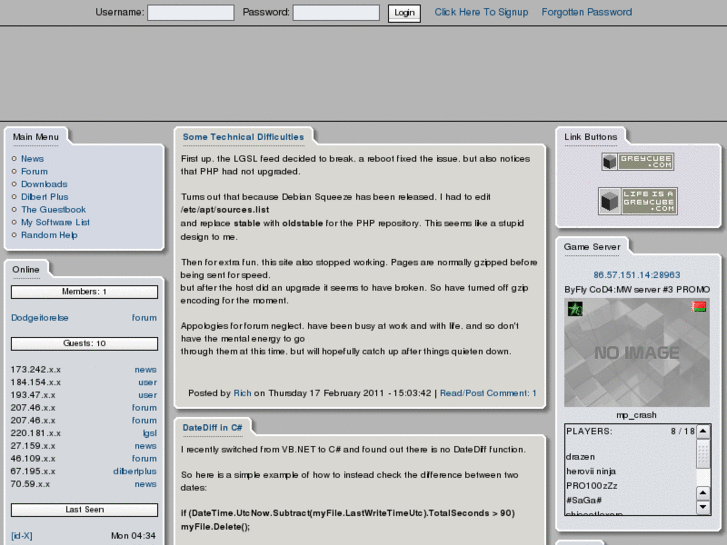Click the NO IMAGE map thumbnail

coord(637,353)
